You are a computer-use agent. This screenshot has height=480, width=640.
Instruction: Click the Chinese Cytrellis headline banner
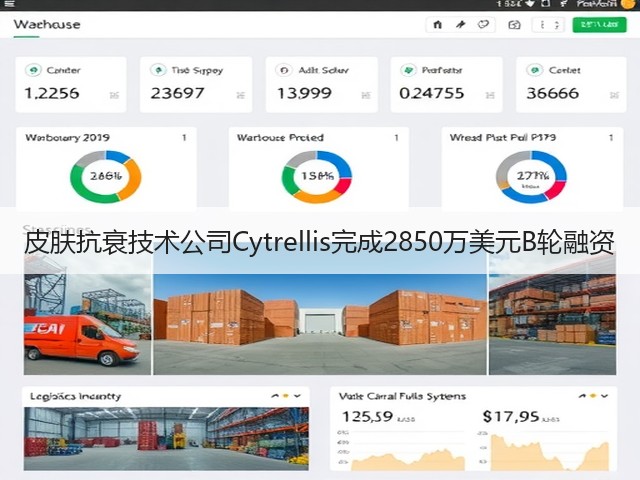tap(319, 242)
